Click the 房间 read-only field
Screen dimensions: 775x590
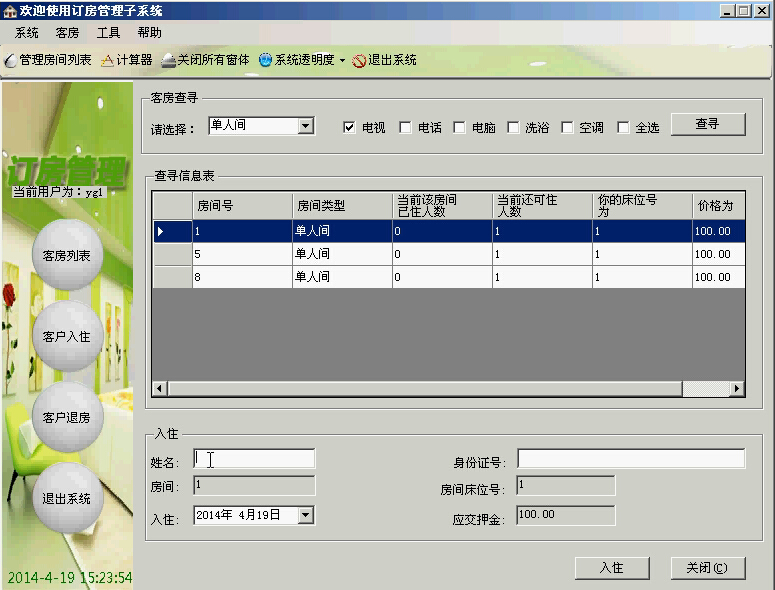pos(254,485)
